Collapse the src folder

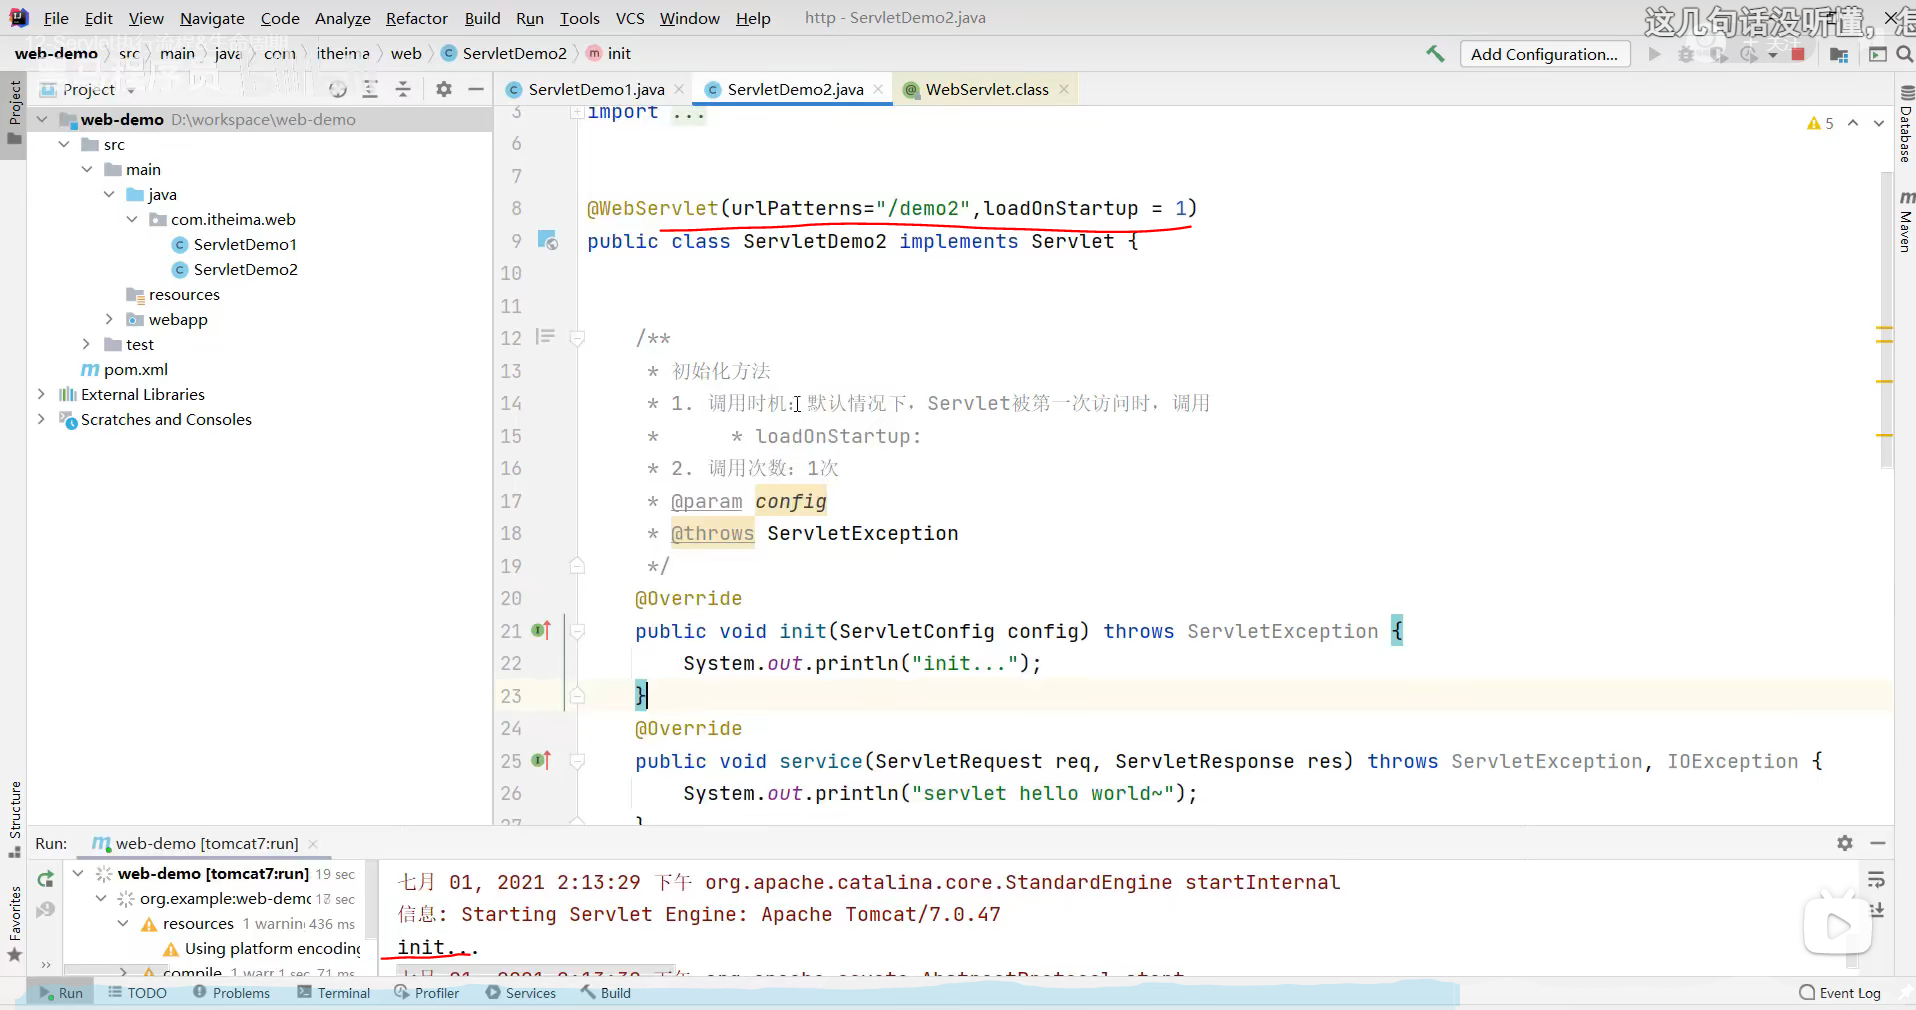click(65, 144)
